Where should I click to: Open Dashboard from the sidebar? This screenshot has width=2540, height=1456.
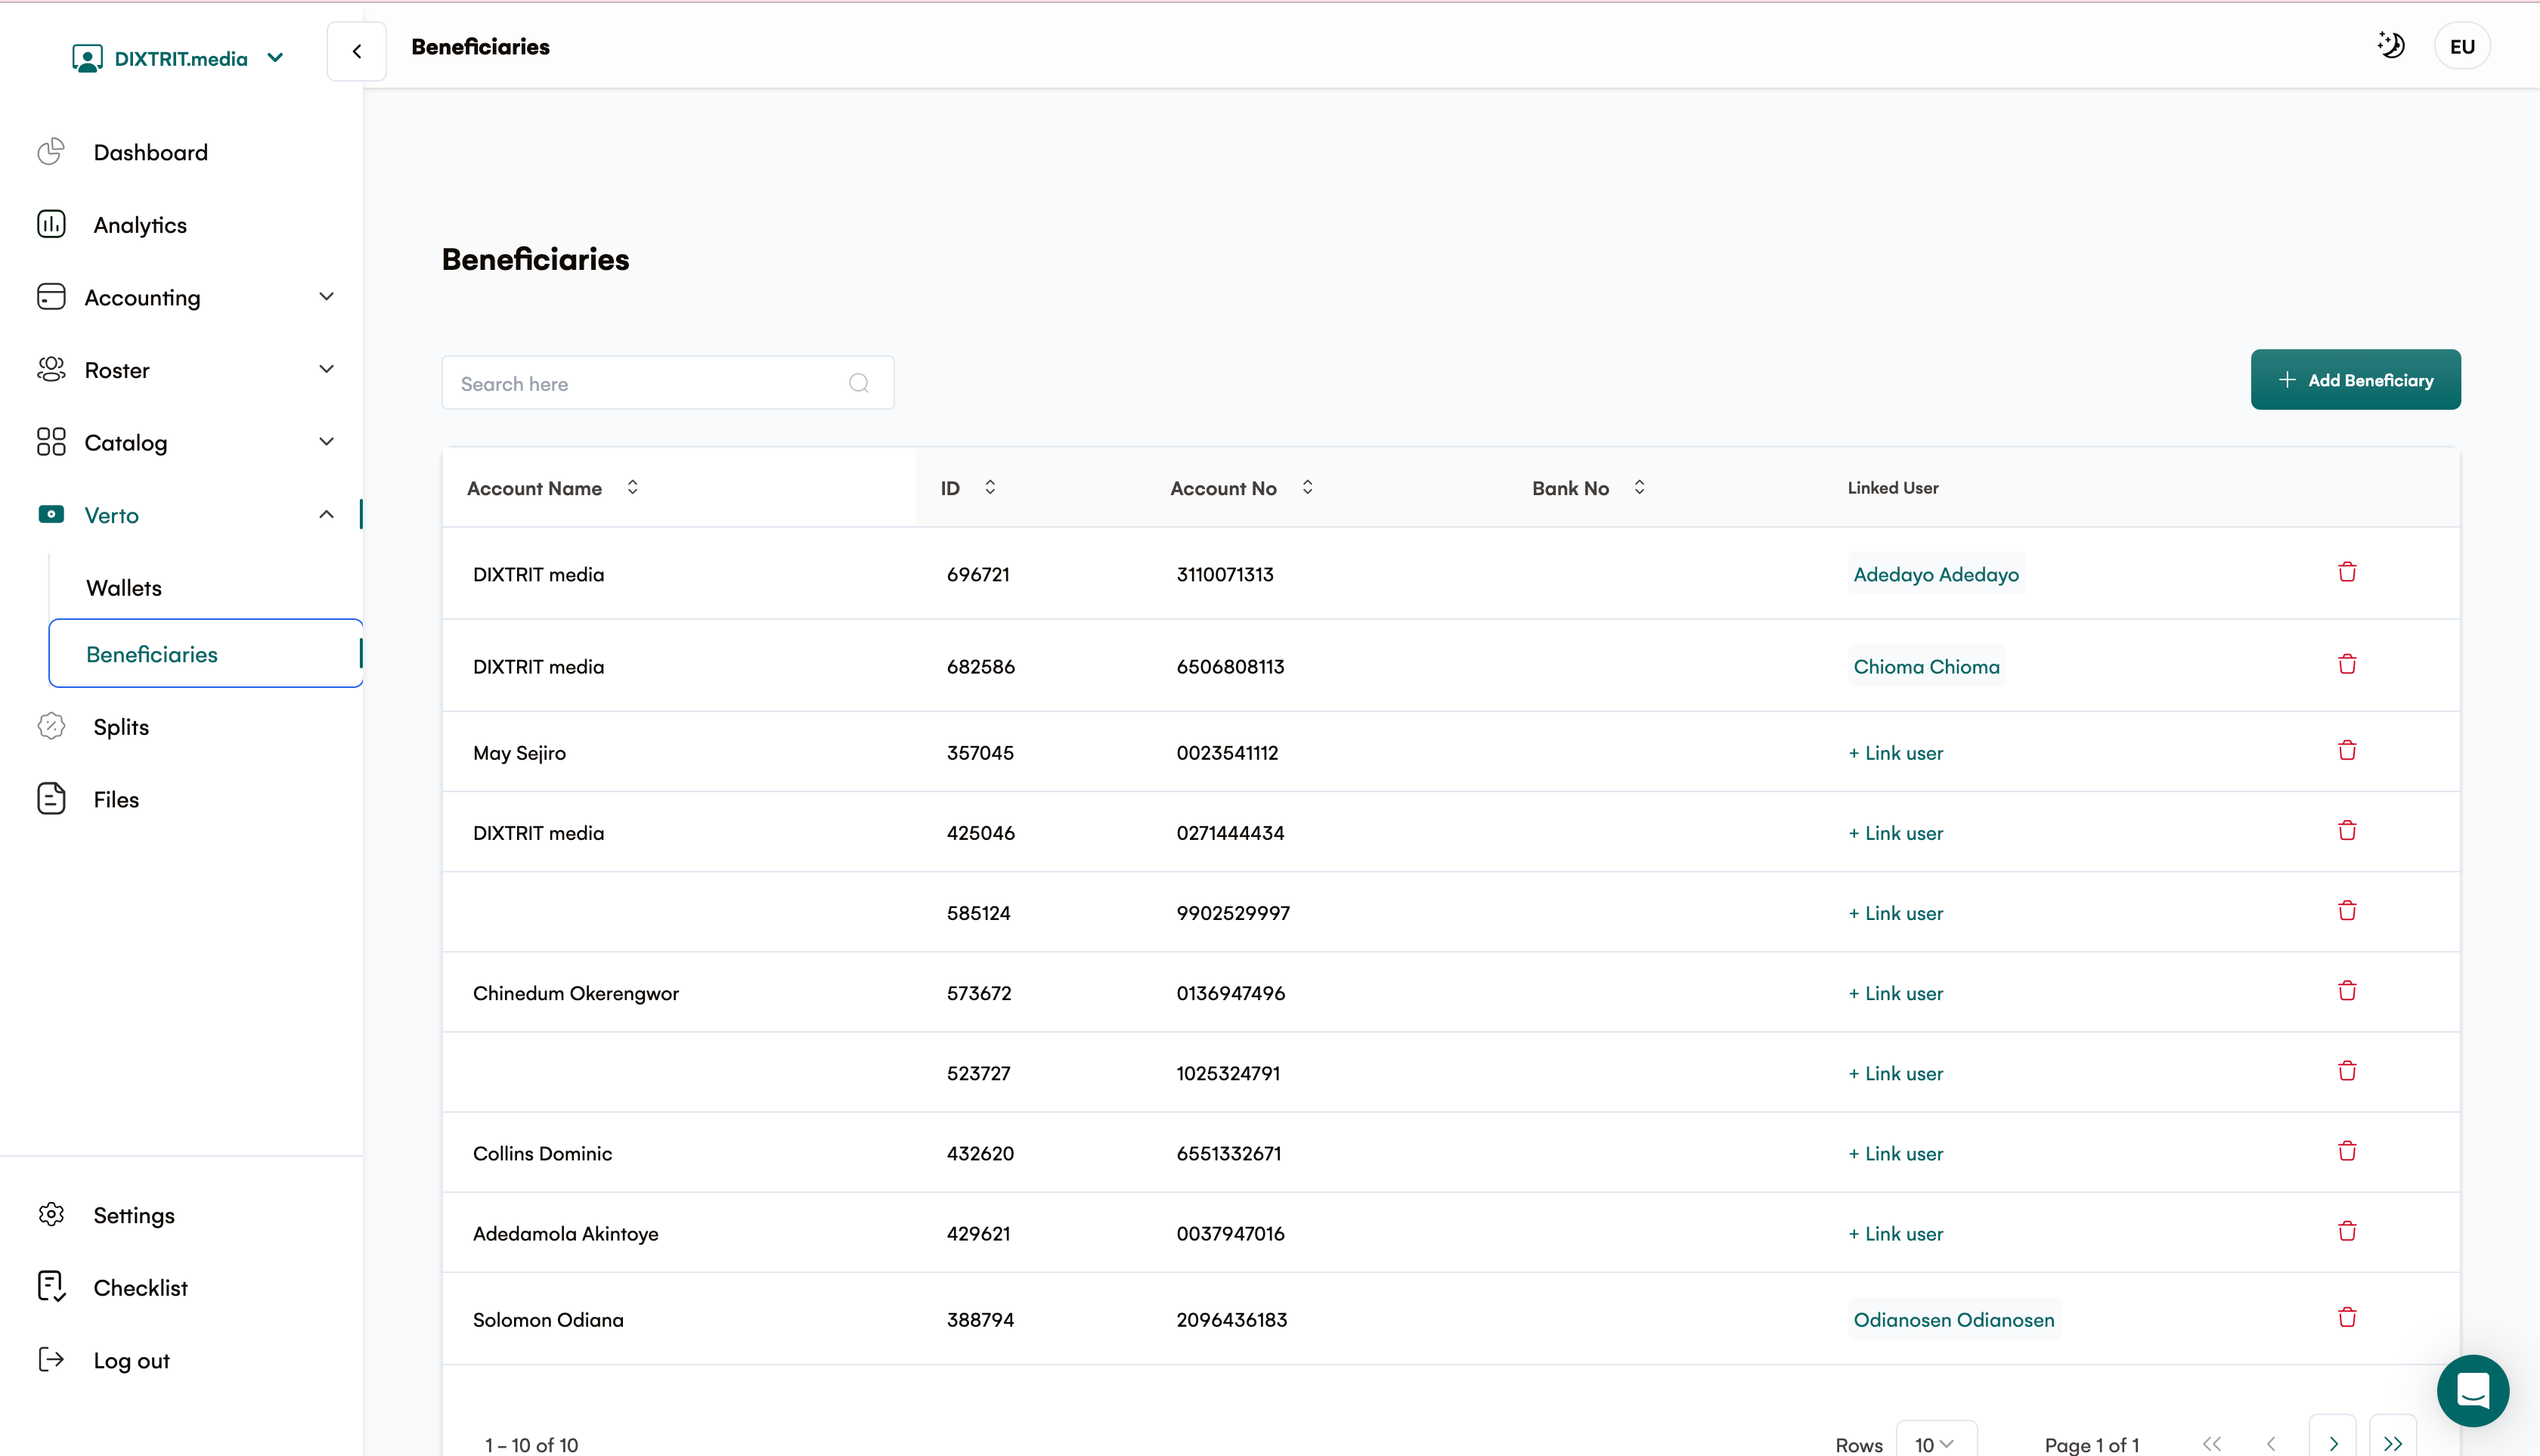[x=151, y=152]
